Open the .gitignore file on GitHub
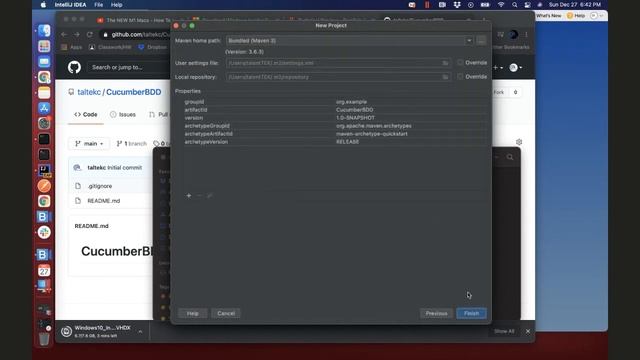640x360 pixels. pos(100,186)
